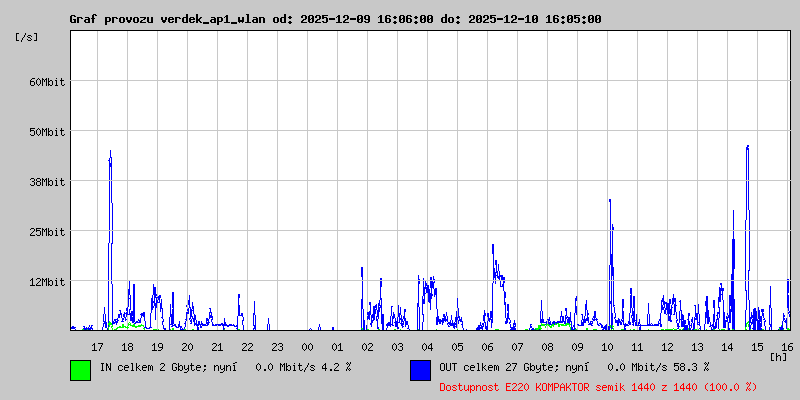Click hour label 08 on x-axis
The width and height of the screenshot is (800, 400).
point(547,347)
